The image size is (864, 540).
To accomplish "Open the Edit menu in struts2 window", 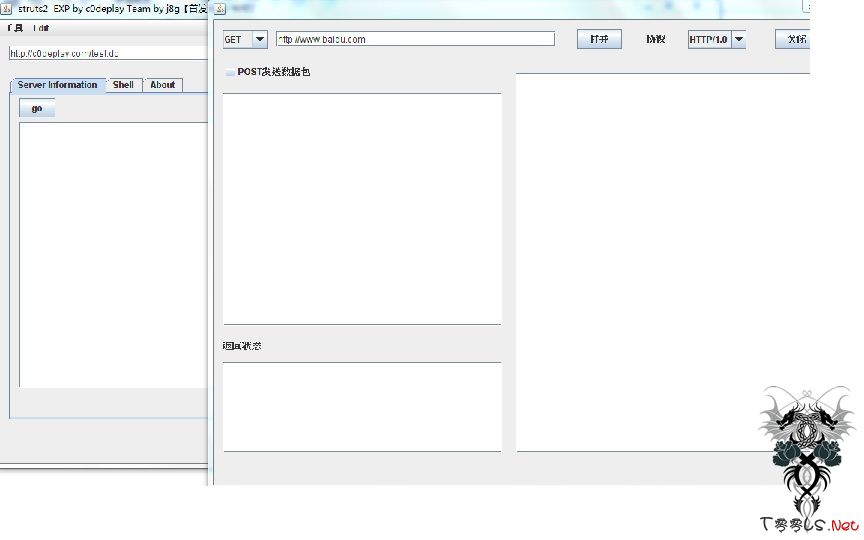I will [x=41, y=28].
